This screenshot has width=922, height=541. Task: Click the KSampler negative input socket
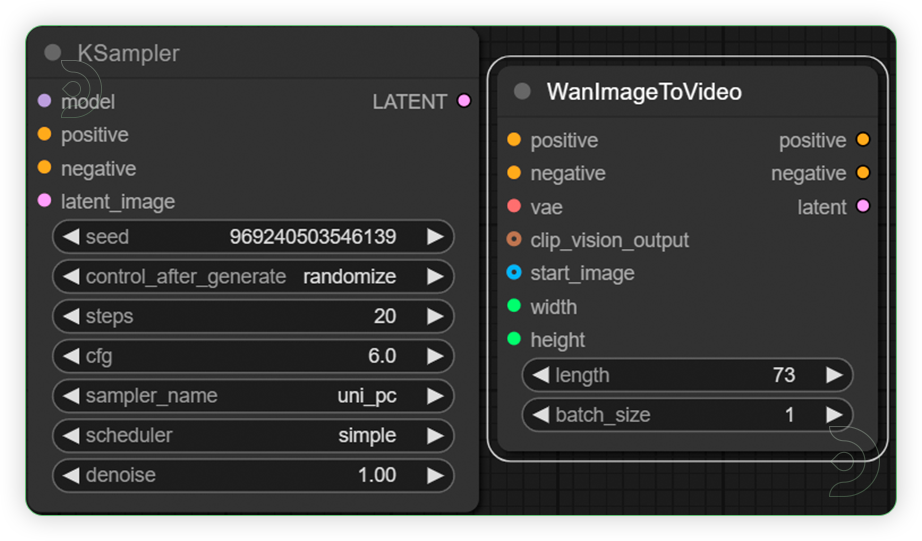tap(45, 168)
